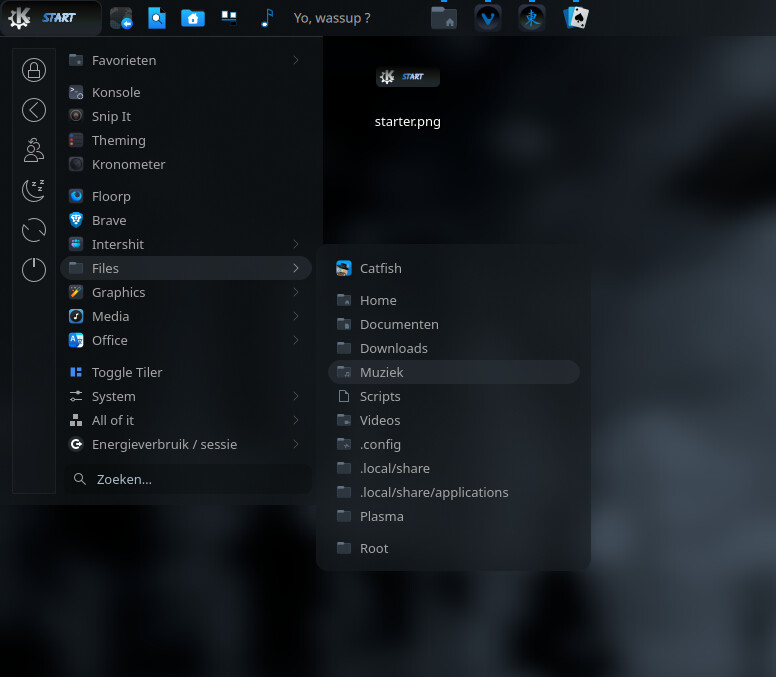
Task: Click the switch user icon
Action: (34, 150)
